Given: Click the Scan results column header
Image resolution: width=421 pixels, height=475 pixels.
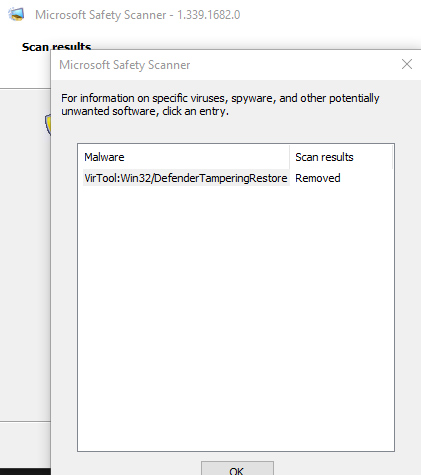Looking at the screenshot, I should click(x=324, y=157).
